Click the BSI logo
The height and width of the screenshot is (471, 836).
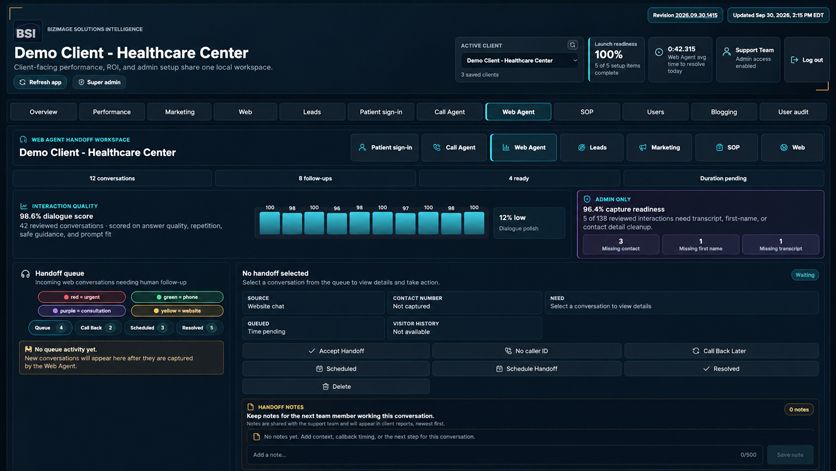point(26,33)
